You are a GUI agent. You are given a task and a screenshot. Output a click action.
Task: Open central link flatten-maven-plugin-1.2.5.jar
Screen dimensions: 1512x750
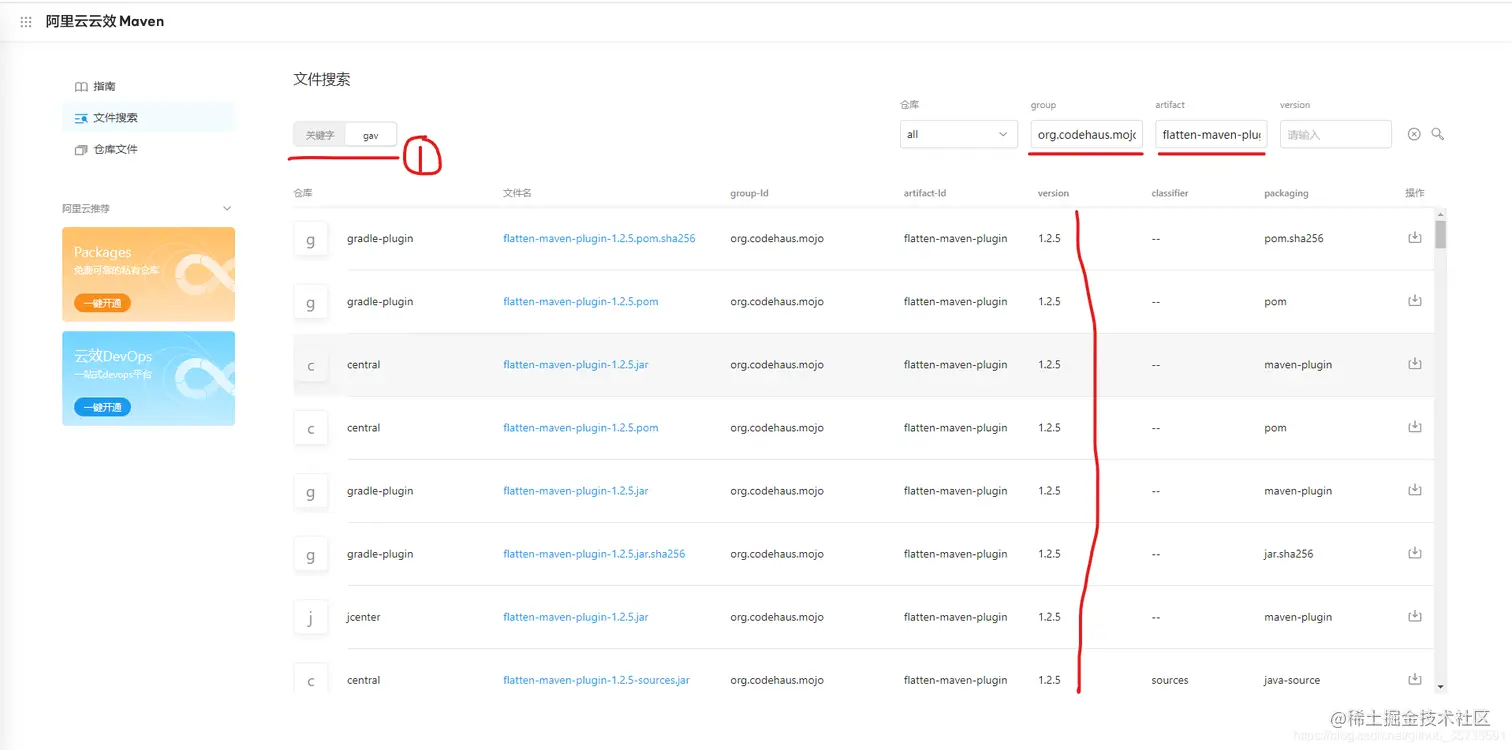[x=576, y=365]
